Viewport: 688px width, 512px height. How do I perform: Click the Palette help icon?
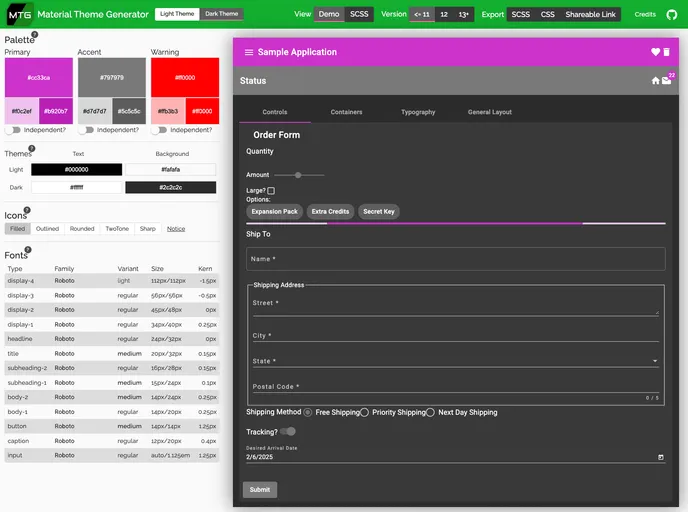pyautogui.click(x=35, y=34)
